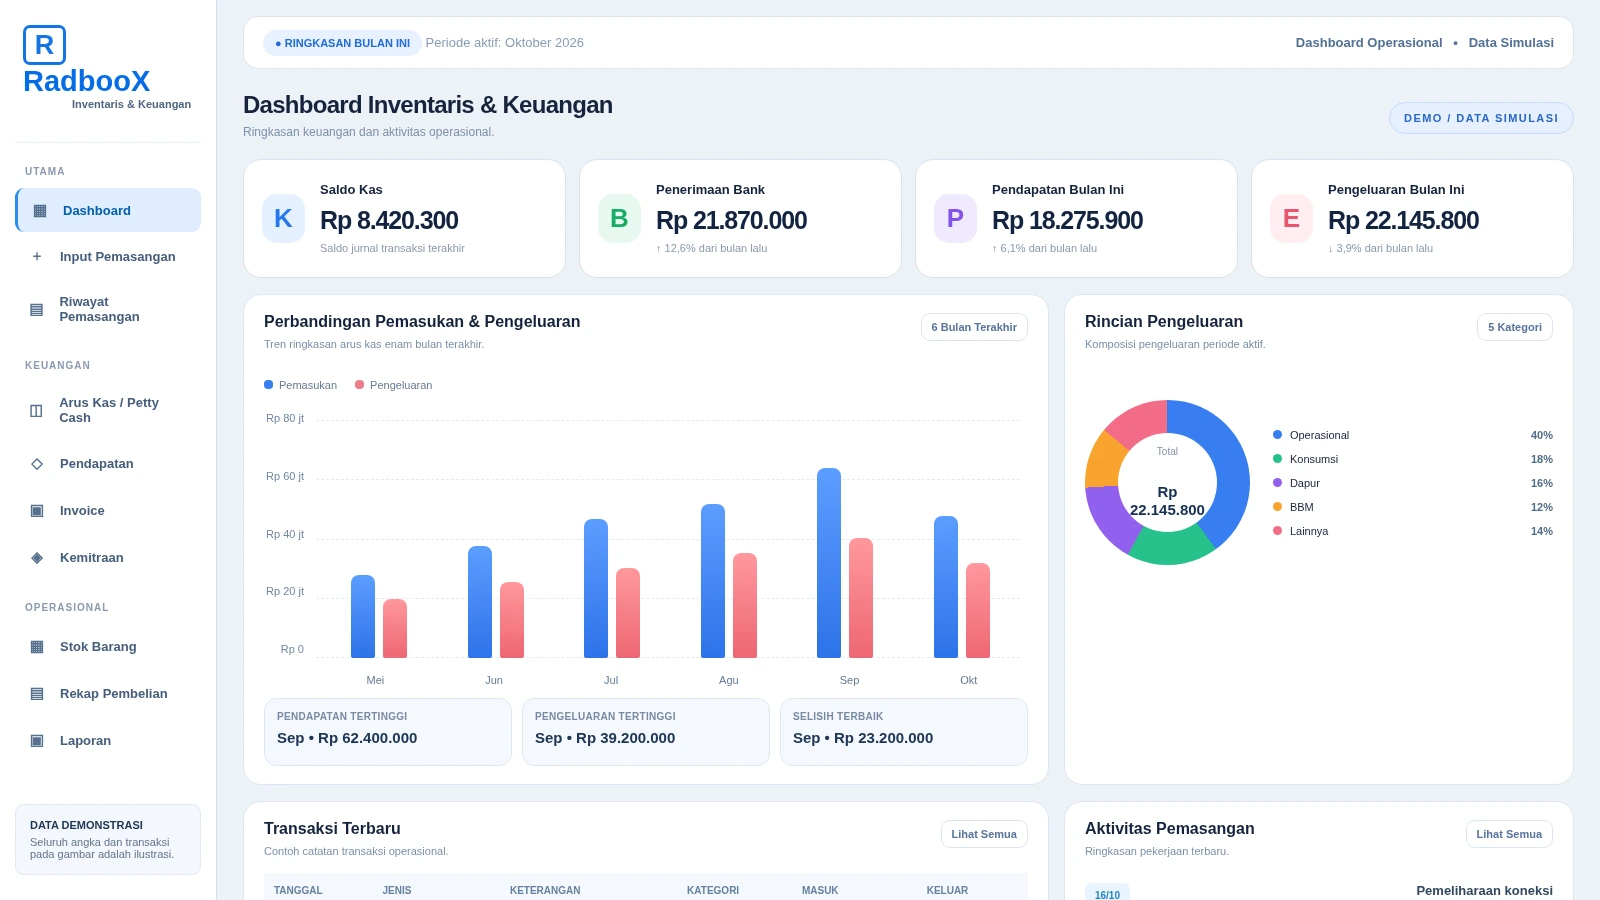Click the Demo / Data Simulasi pill
The image size is (1600, 900).
coord(1481,118)
